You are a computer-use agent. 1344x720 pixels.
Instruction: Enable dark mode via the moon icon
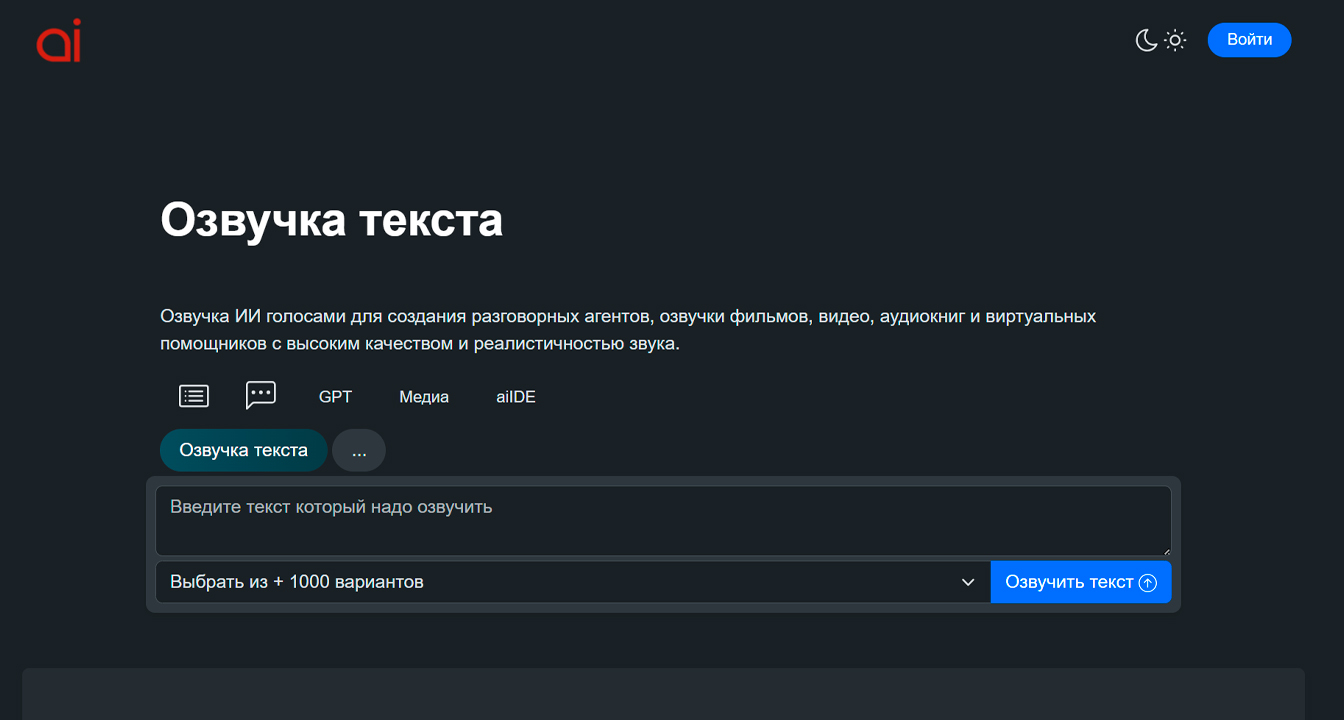point(1146,40)
